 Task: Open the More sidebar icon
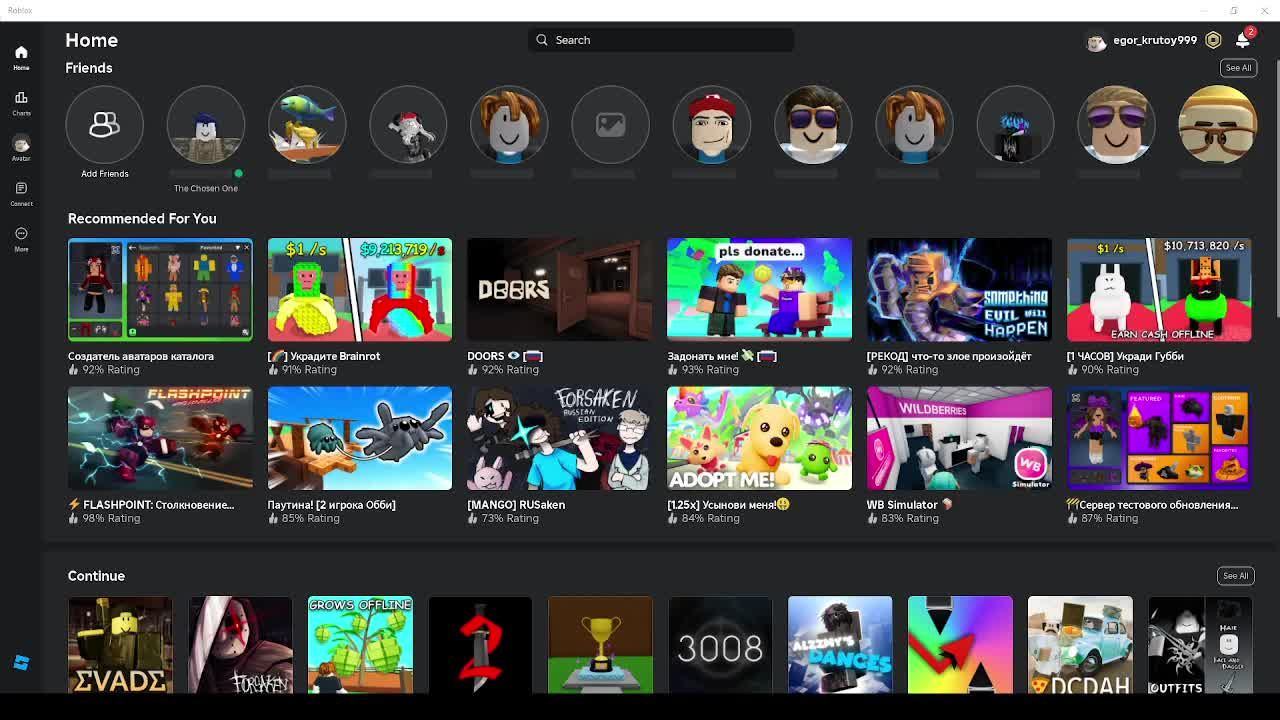tap(21, 238)
